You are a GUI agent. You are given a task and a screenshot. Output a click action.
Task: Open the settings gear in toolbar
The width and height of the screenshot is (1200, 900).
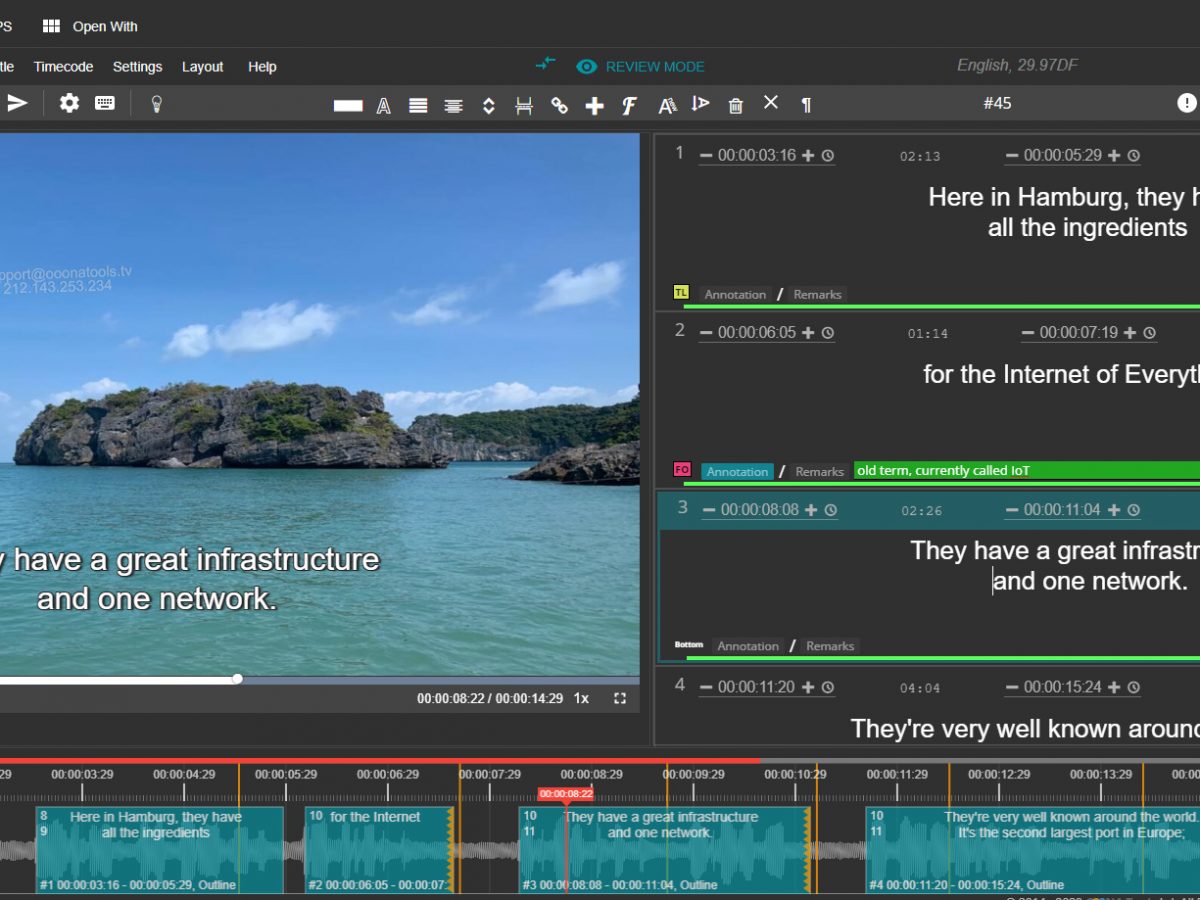click(x=69, y=103)
